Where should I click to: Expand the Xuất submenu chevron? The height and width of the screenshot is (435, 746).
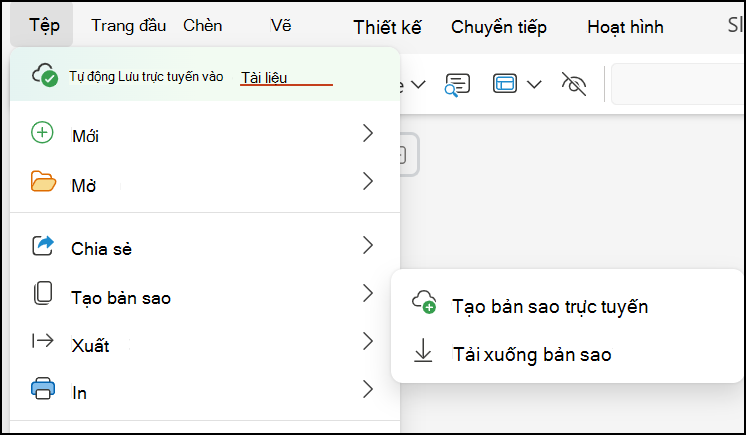coord(368,341)
